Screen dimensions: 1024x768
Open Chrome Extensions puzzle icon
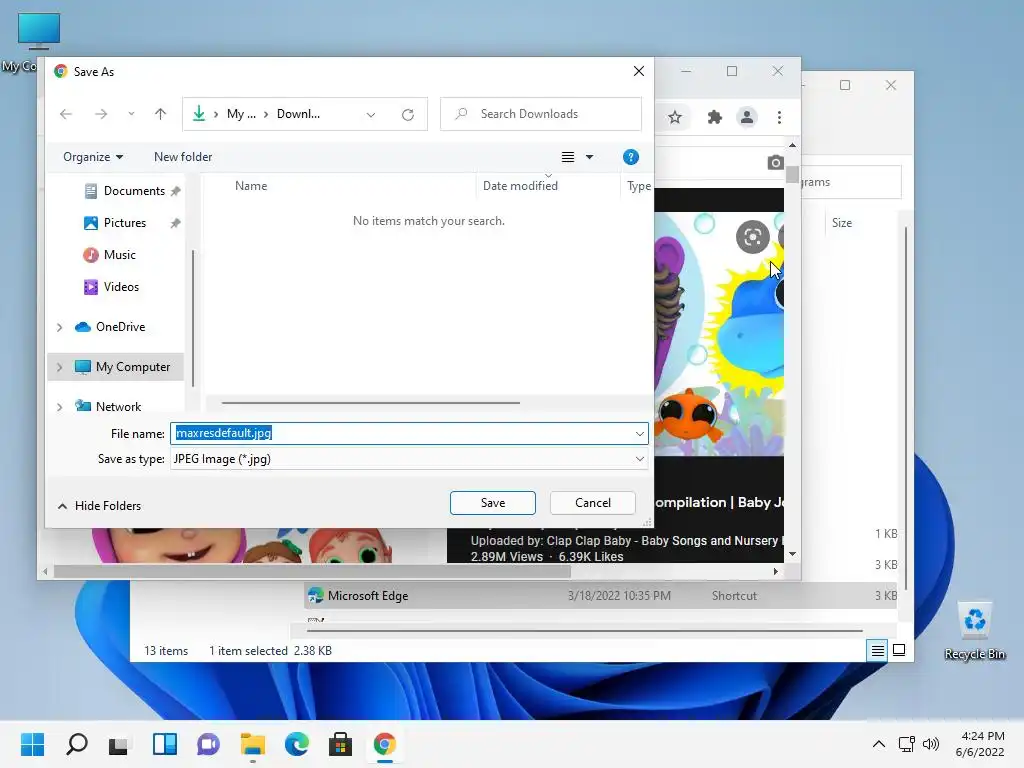pos(714,117)
